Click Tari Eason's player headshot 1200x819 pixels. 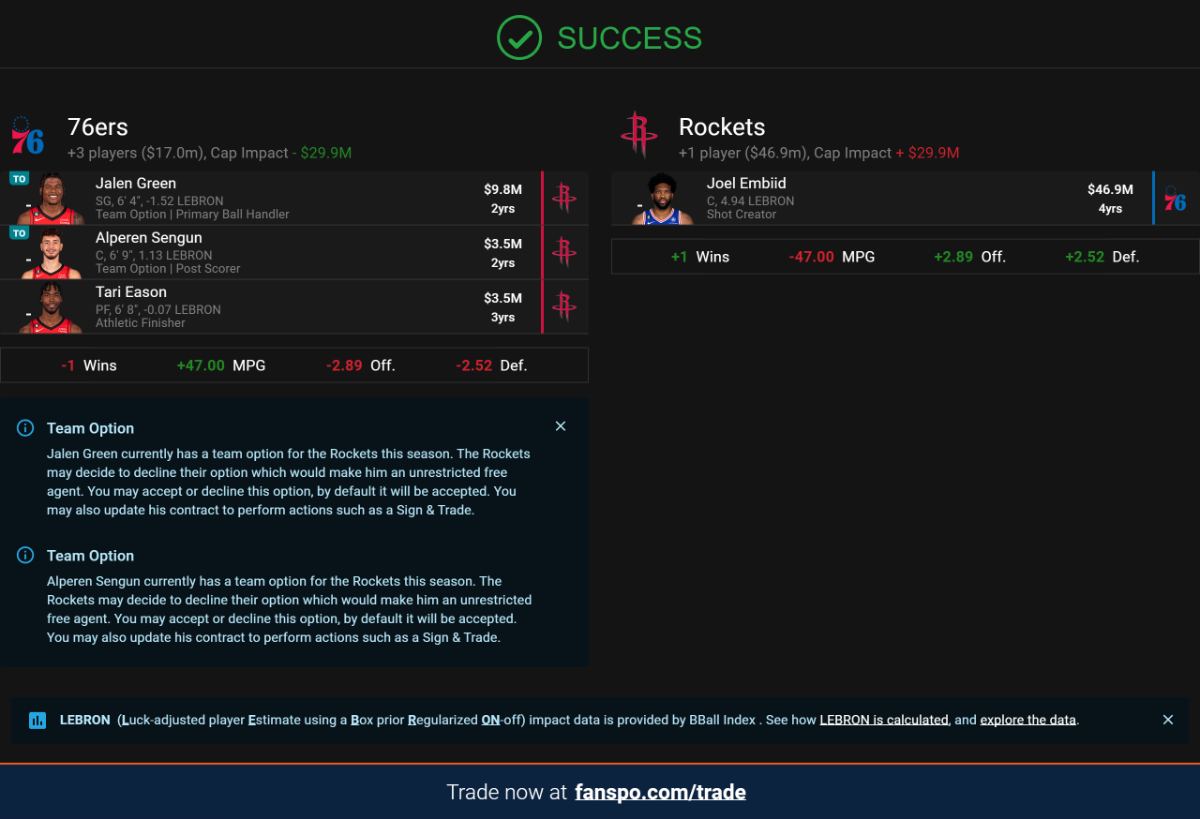pyautogui.click(x=50, y=307)
